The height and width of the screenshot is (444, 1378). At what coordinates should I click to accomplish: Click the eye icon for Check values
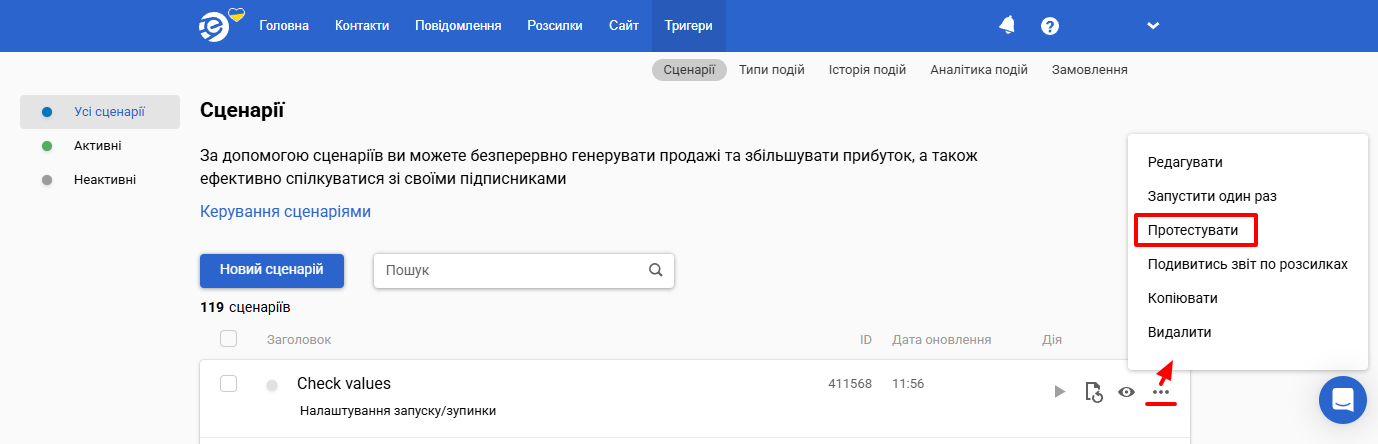pyautogui.click(x=1127, y=392)
